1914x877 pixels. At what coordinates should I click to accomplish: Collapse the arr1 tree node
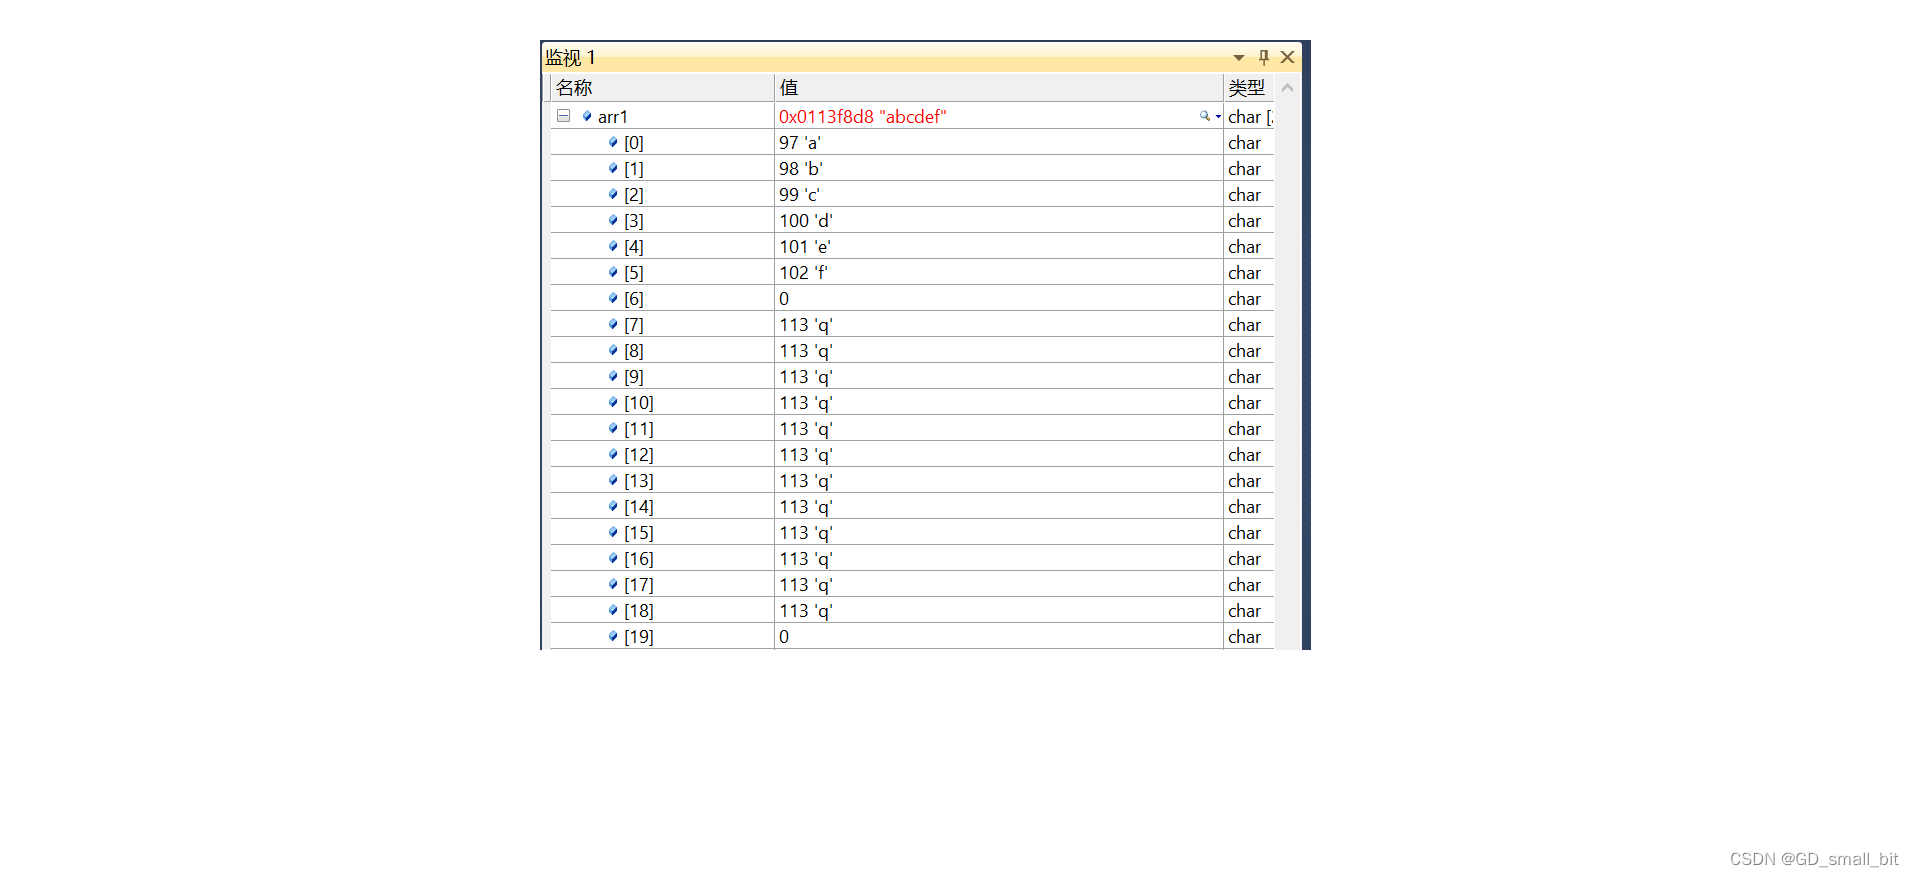pos(564,116)
